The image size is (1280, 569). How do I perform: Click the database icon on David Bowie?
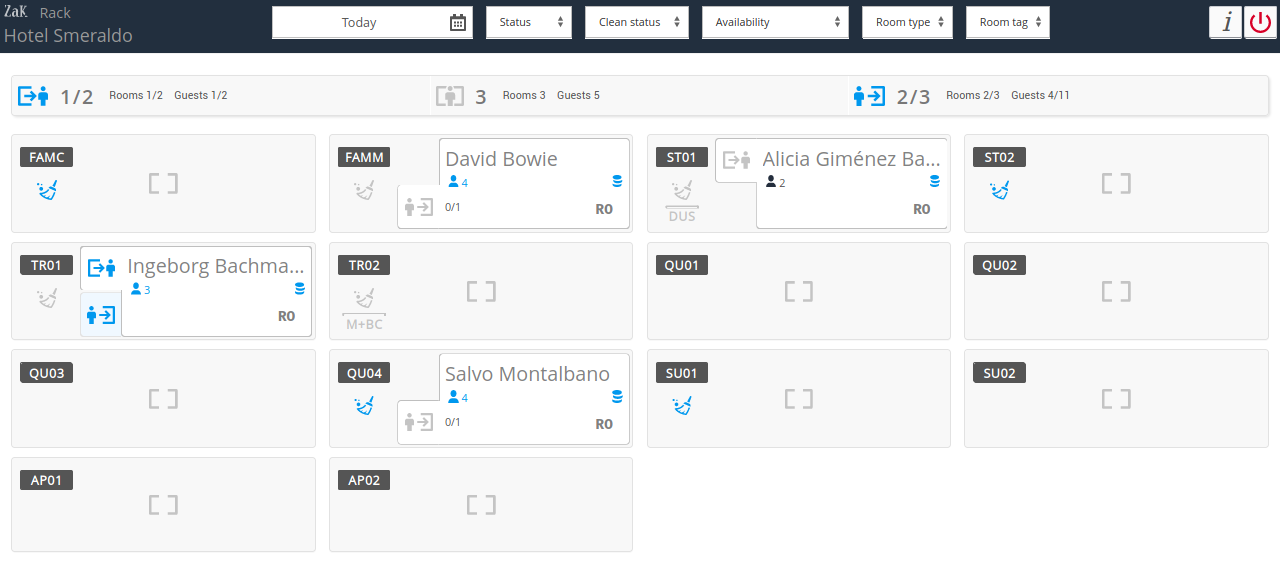(617, 182)
